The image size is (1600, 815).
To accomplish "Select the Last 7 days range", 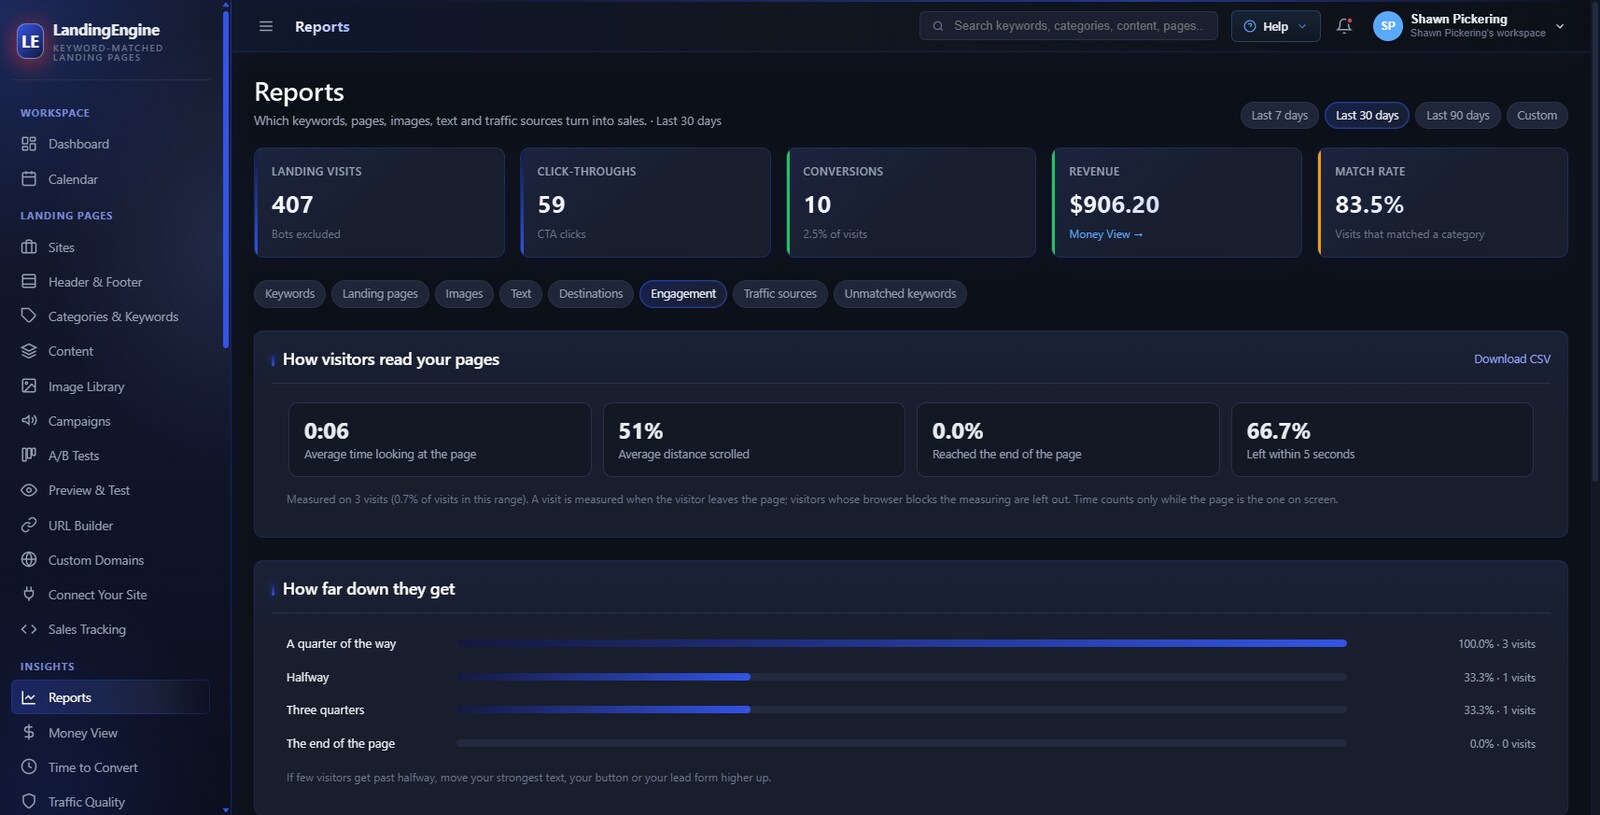I will (1279, 115).
